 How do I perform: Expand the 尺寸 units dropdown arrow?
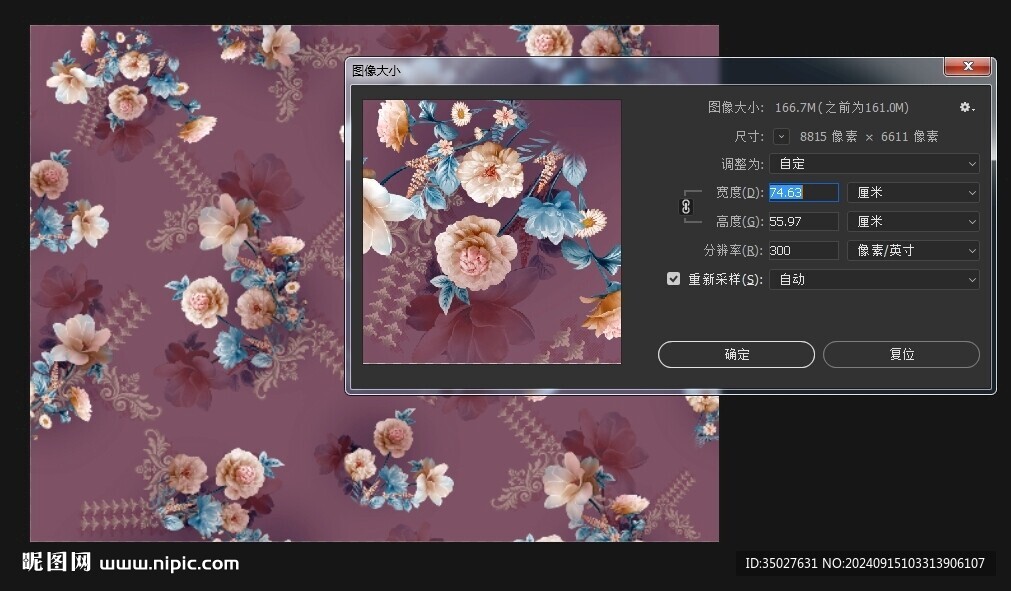point(781,137)
